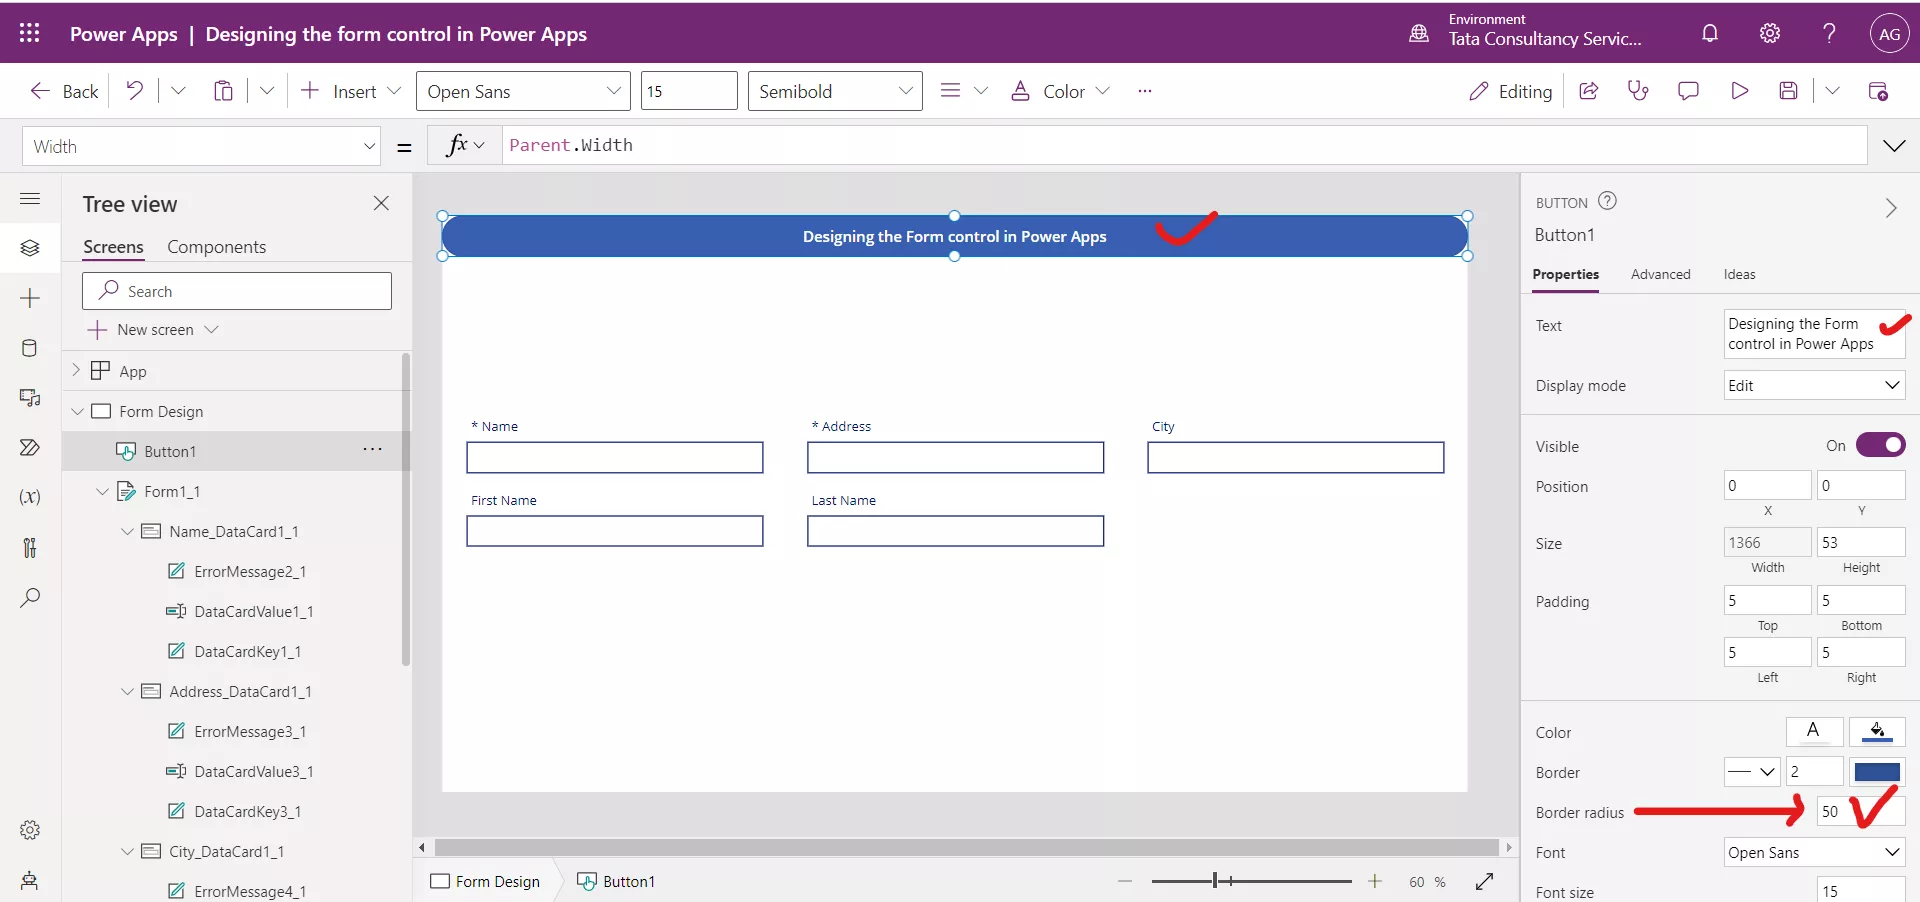Screen dimensions: 1920x902
Task: Open the Variables panel in the left rail
Action: (30, 497)
